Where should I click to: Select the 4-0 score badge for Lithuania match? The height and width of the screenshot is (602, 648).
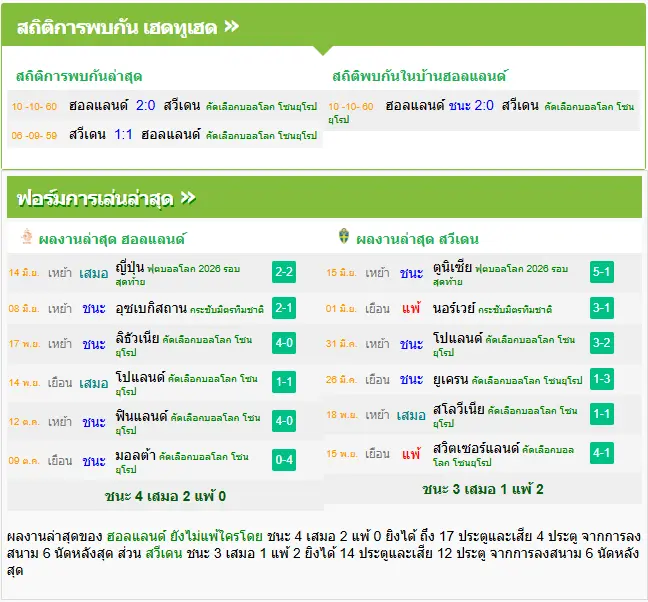pos(284,343)
